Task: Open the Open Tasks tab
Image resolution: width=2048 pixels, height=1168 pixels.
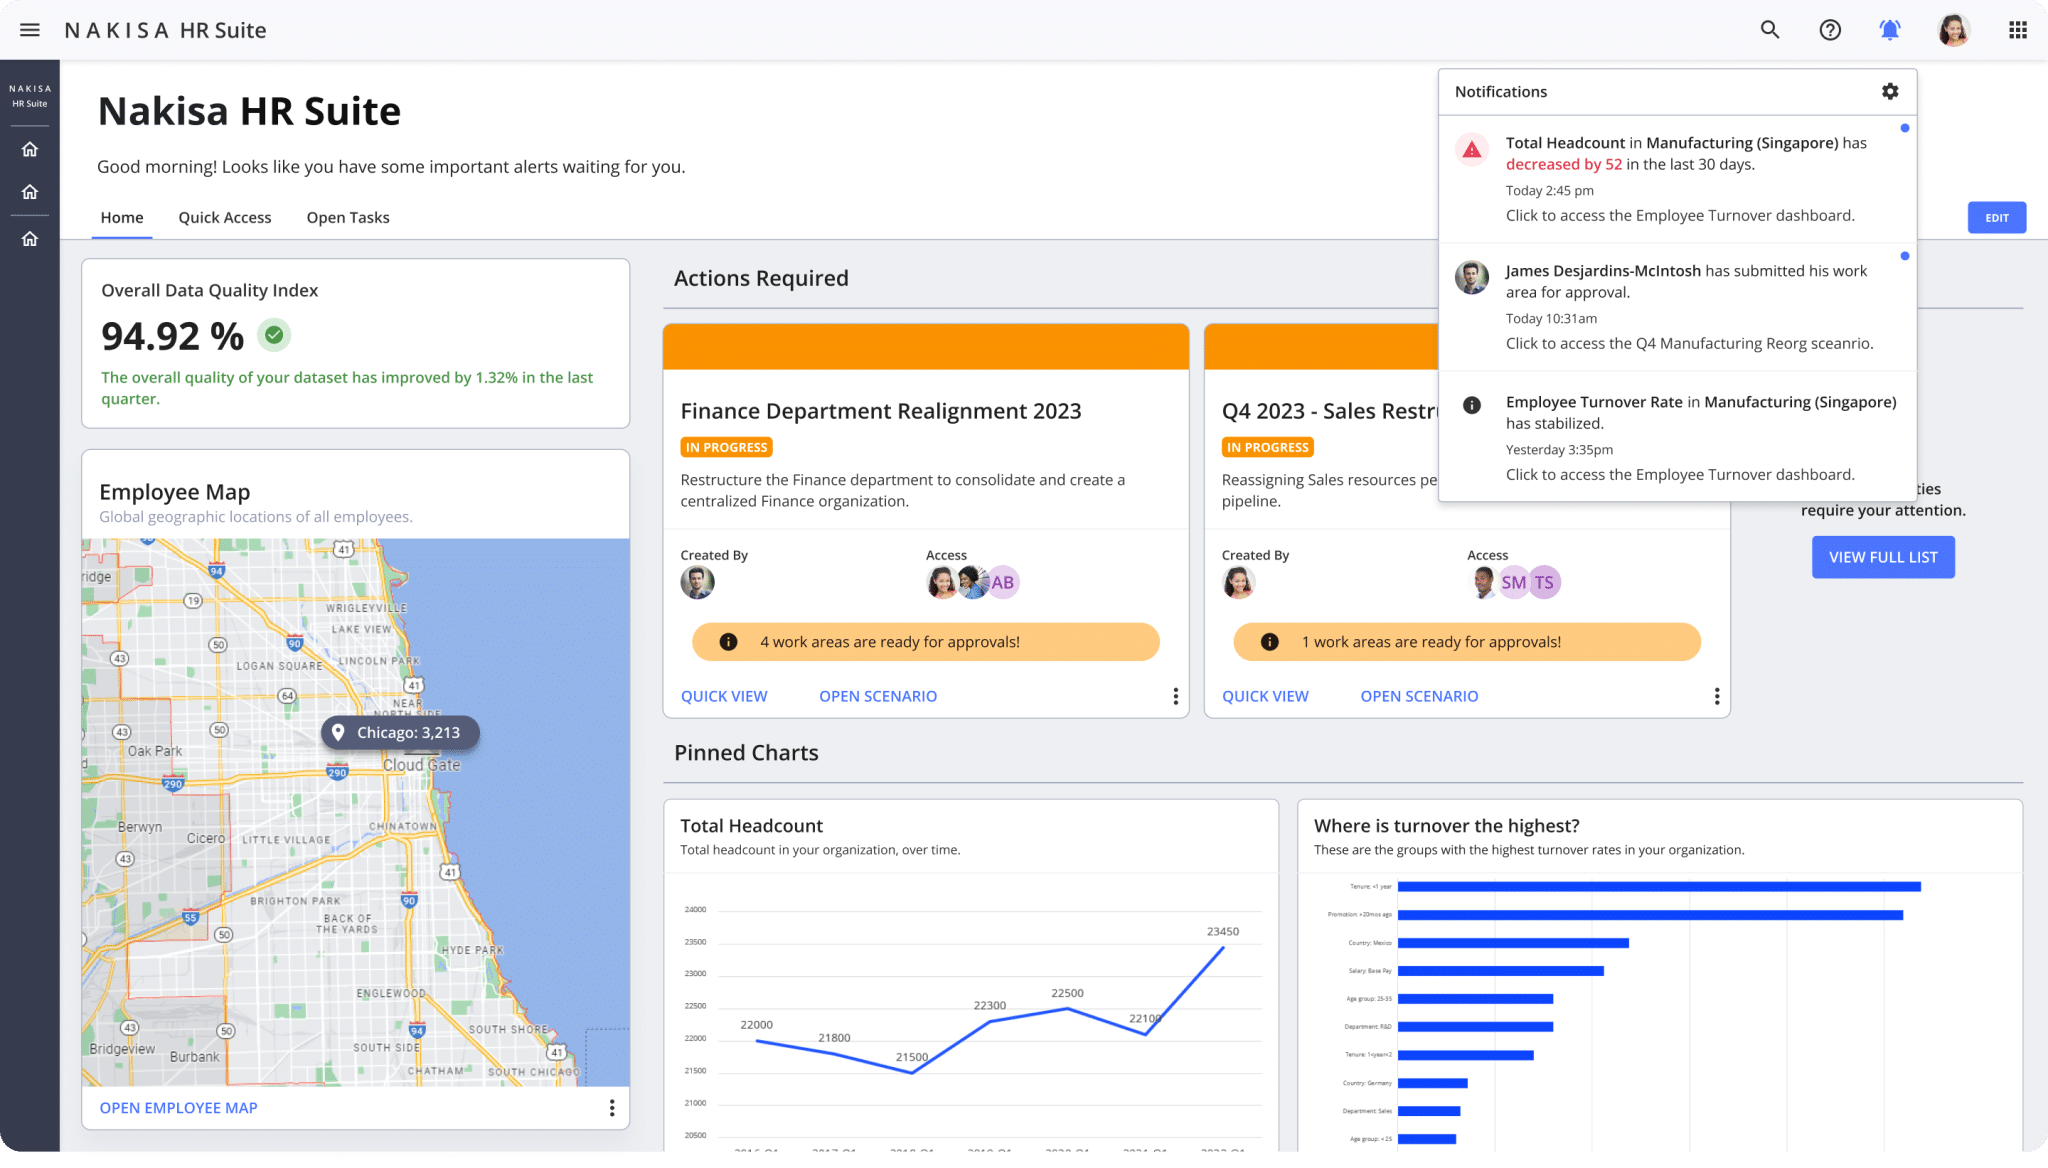Action: pyautogui.click(x=347, y=217)
